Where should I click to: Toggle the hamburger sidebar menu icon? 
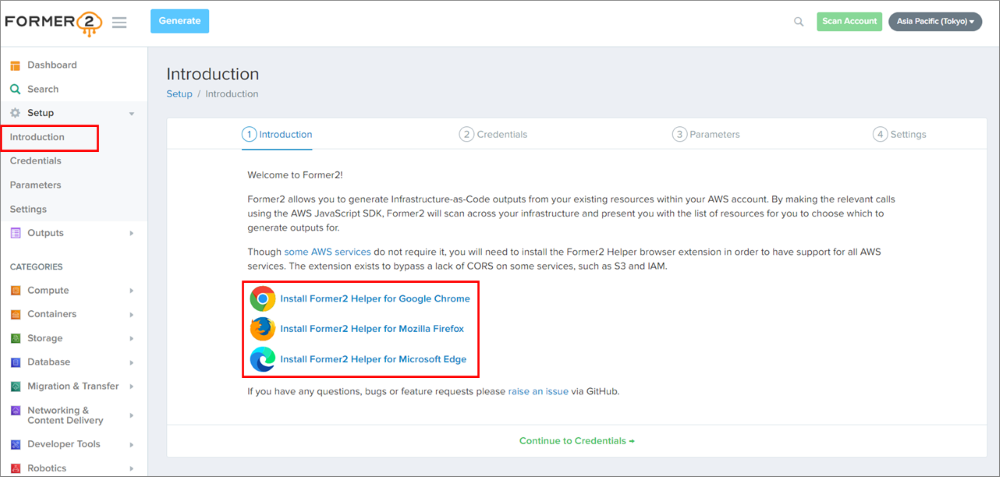click(x=119, y=22)
